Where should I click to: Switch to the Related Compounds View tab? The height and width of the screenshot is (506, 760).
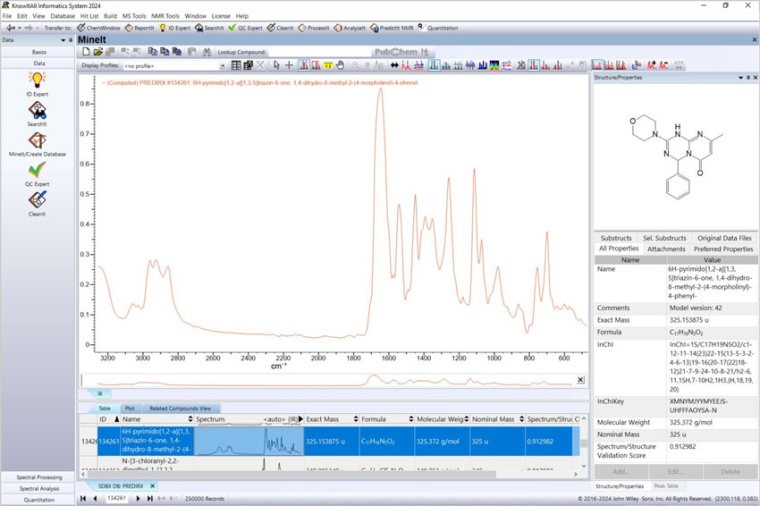coord(179,408)
